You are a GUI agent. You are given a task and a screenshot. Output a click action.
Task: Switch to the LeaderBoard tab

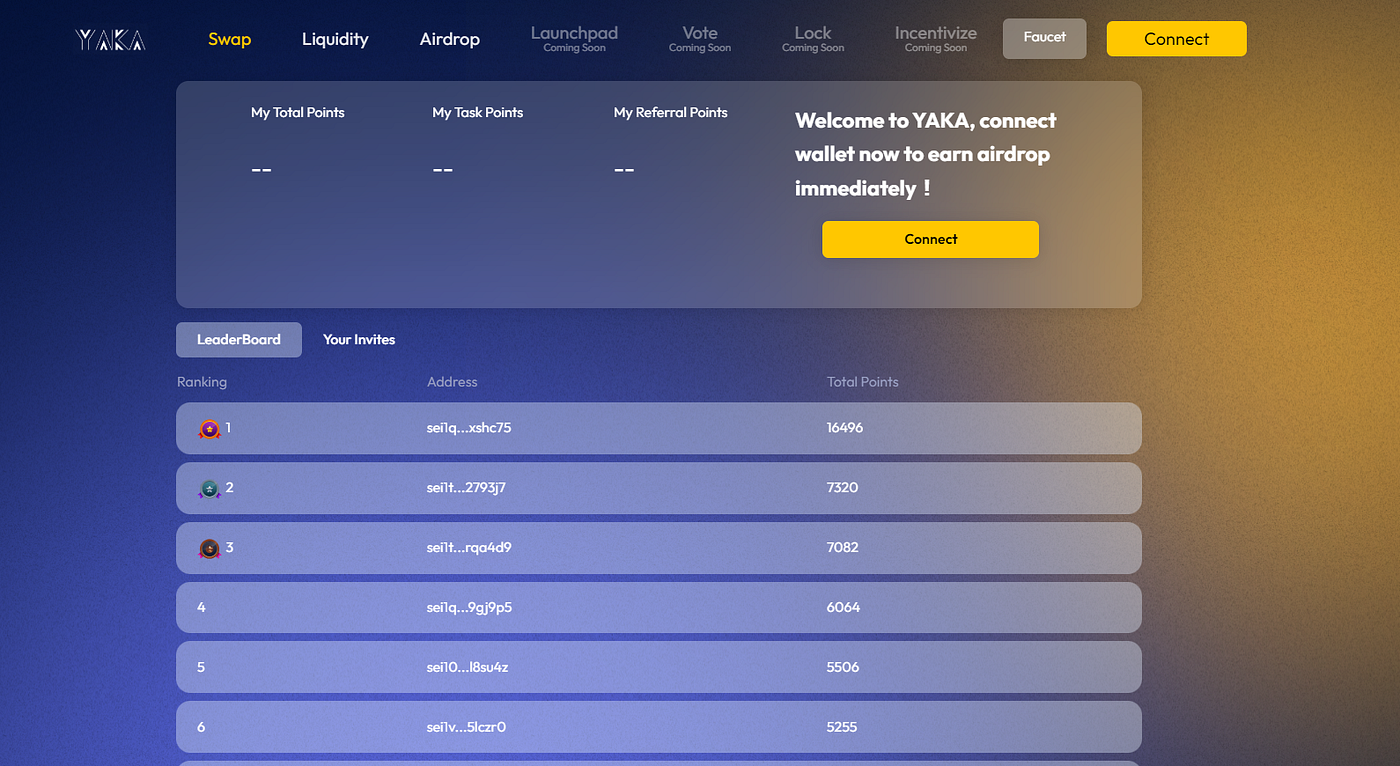click(239, 340)
